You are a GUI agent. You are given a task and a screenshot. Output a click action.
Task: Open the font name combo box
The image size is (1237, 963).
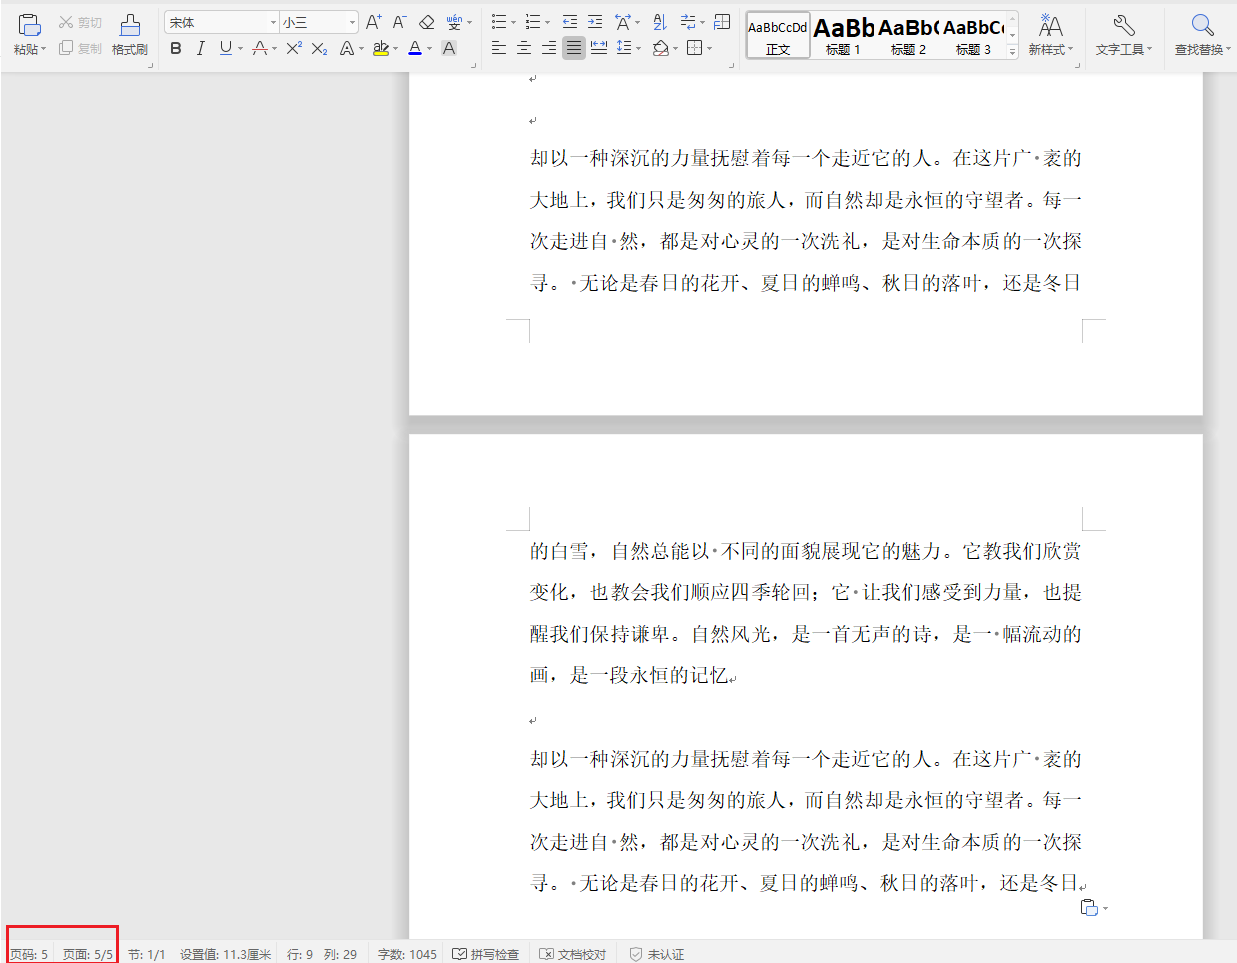(x=220, y=20)
